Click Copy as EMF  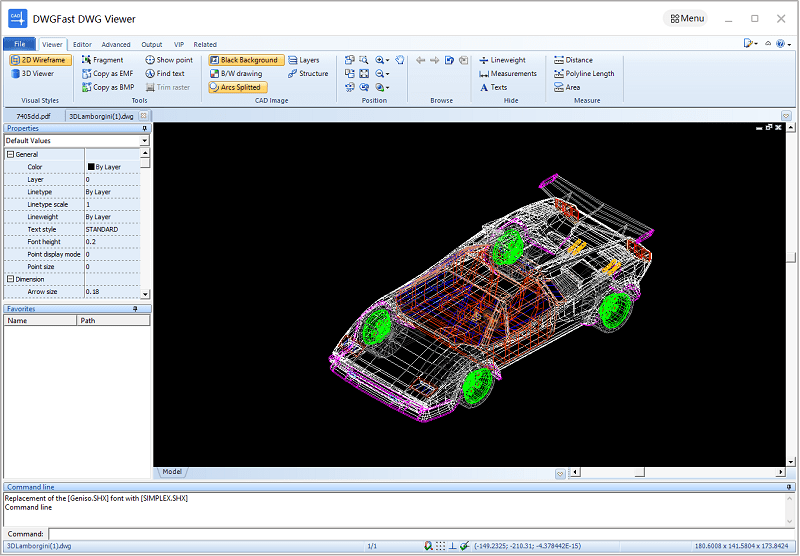tap(108, 73)
